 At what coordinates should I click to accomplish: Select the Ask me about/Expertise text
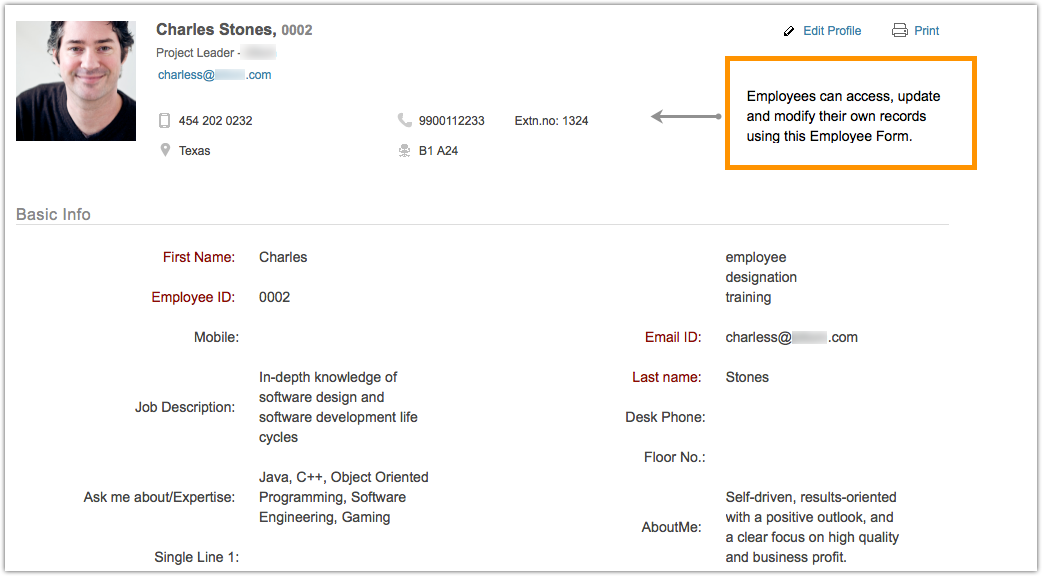pyautogui.click(x=343, y=497)
